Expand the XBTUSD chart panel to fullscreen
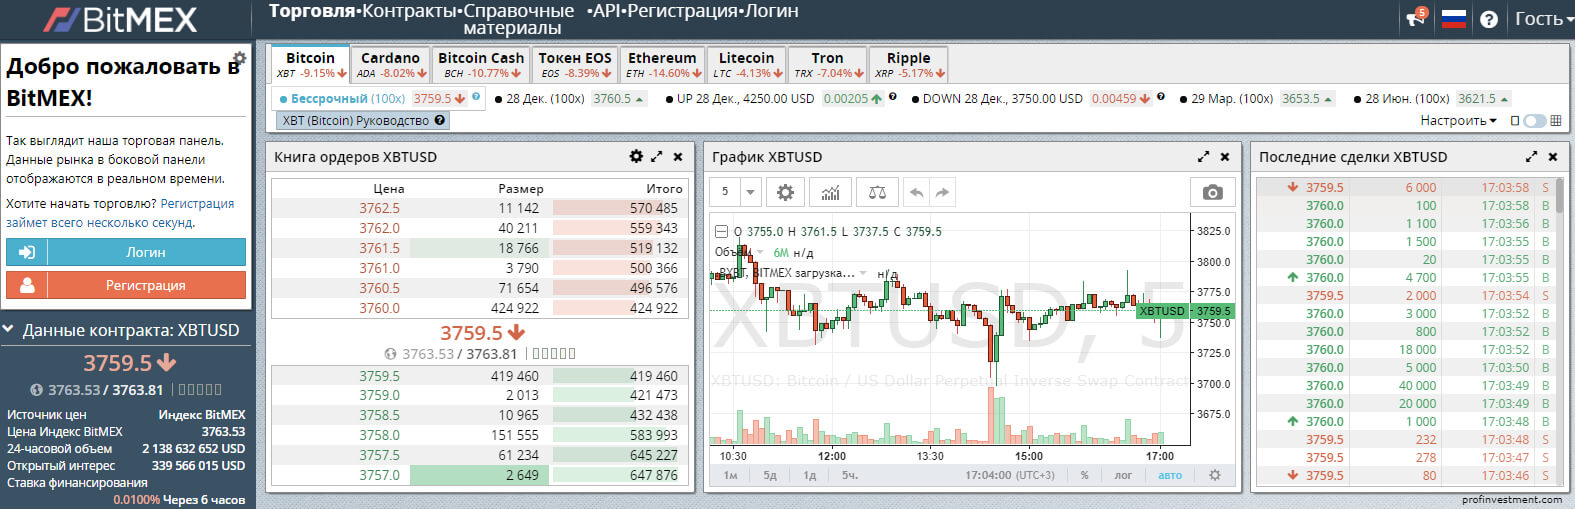 pyautogui.click(x=1203, y=156)
